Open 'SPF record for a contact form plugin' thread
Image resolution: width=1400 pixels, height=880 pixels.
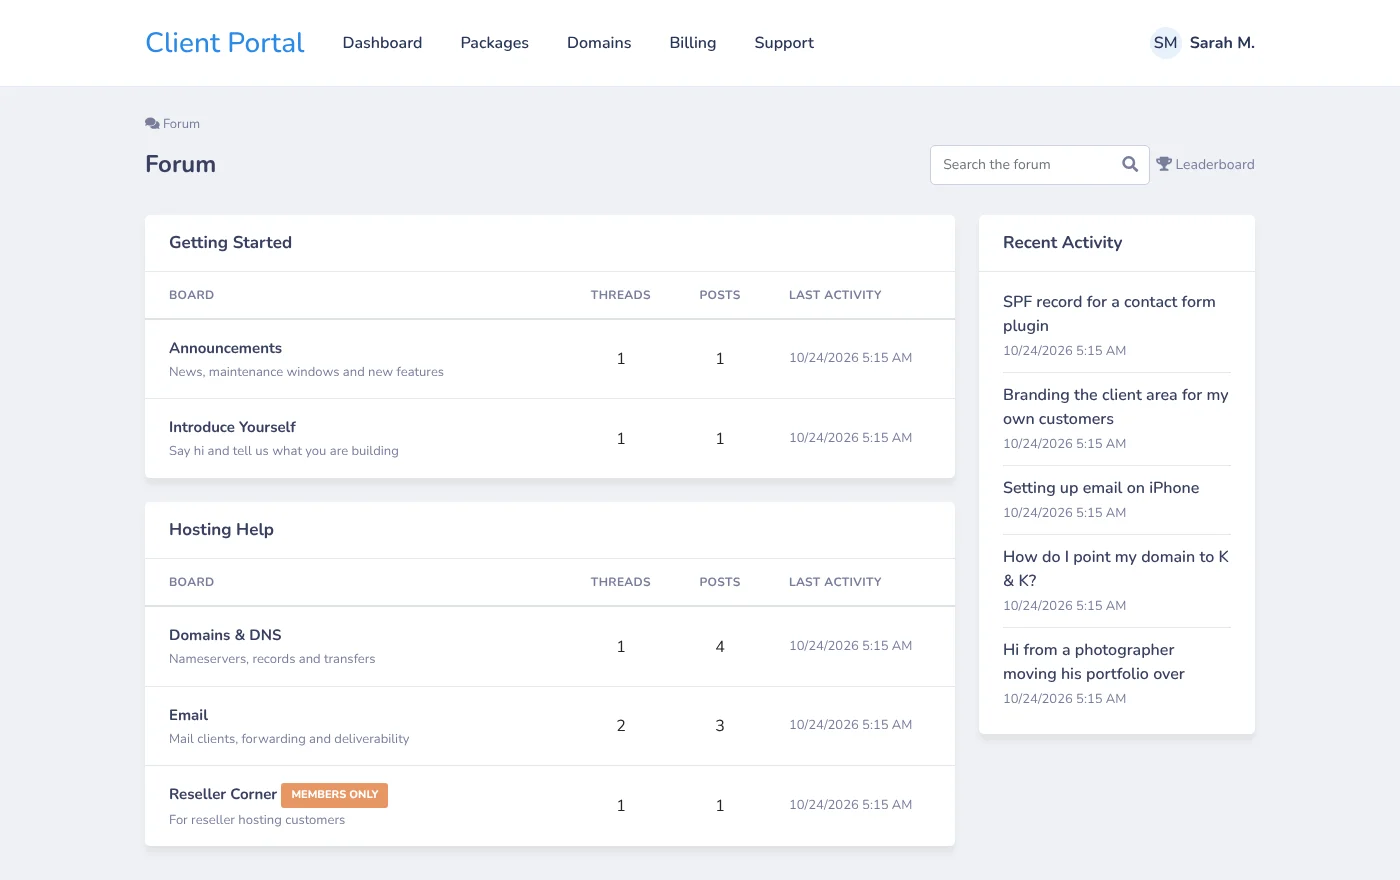(x=1109, y=314)
